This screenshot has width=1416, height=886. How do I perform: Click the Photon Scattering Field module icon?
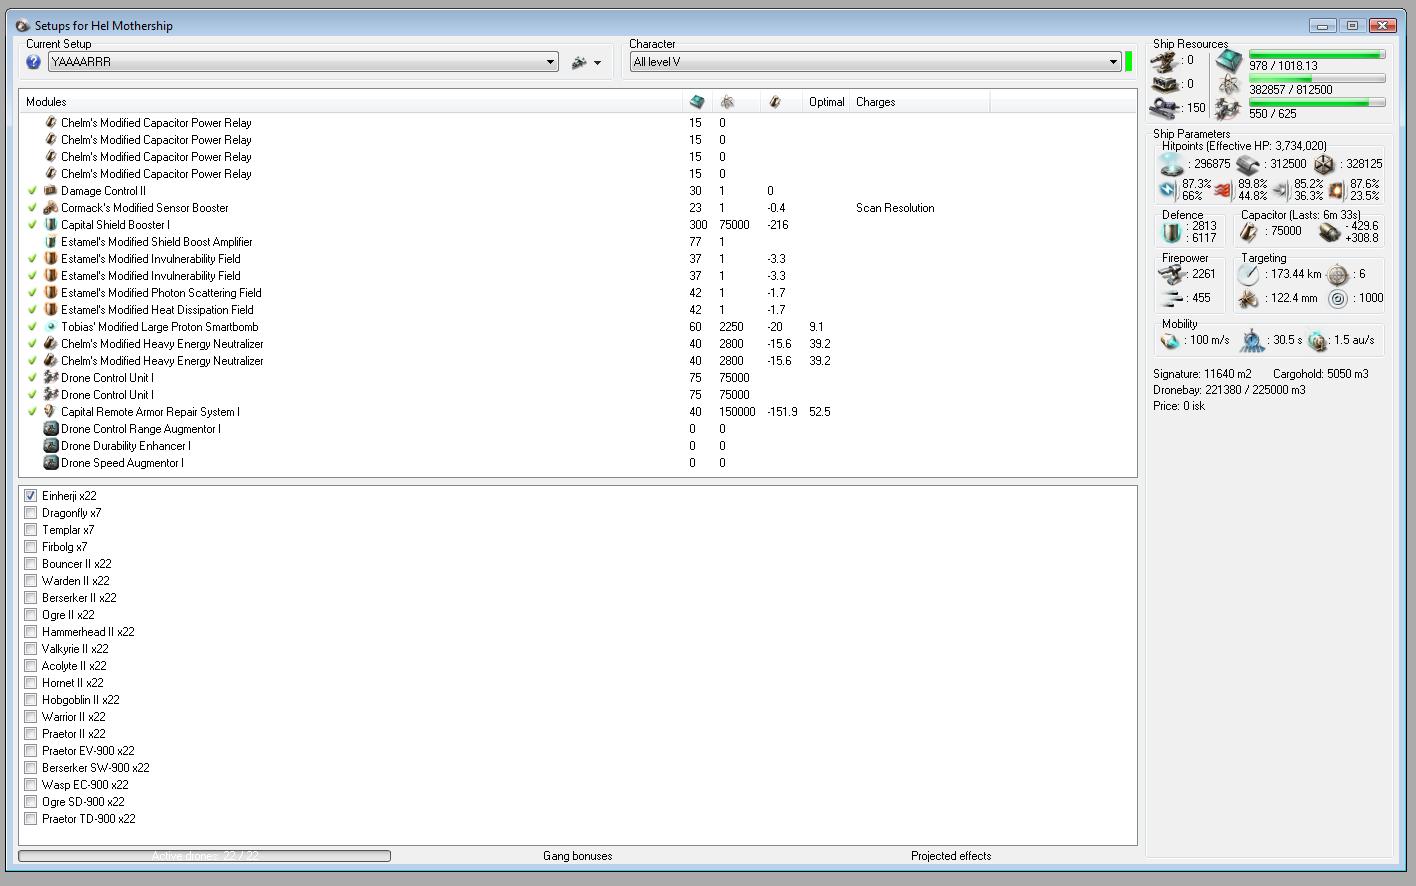[51, 293]
